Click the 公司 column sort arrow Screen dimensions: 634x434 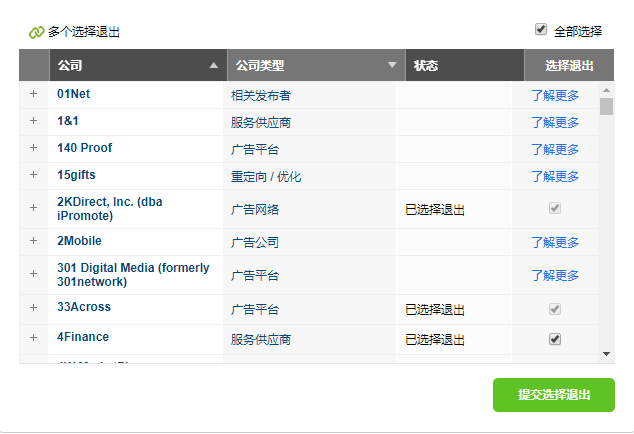[212, 66]
